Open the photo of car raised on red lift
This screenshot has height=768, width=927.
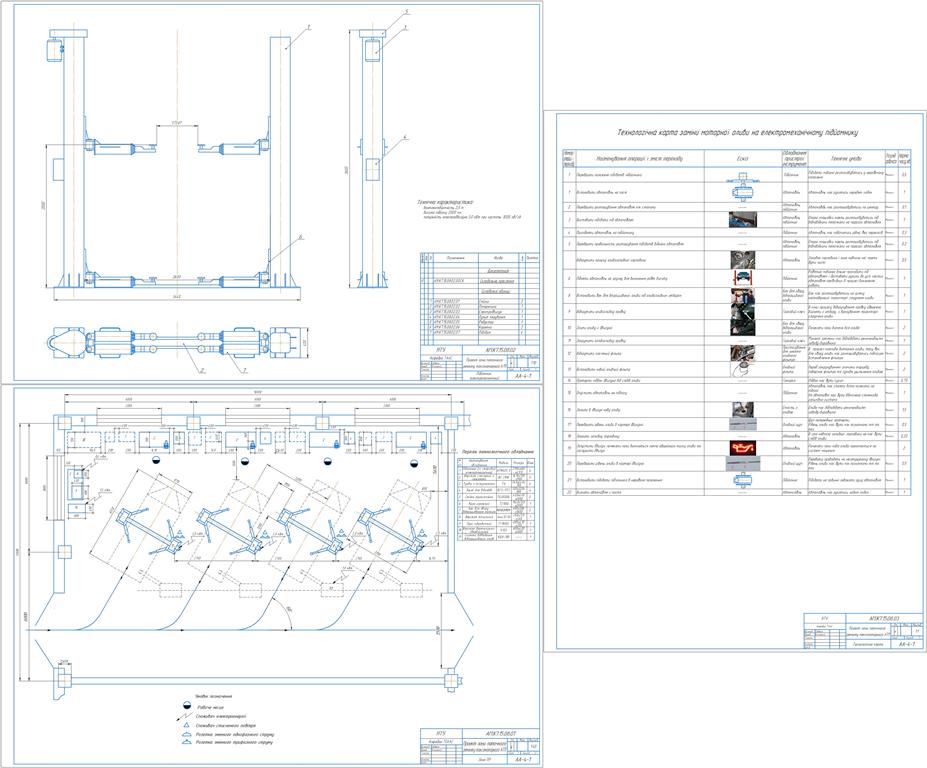[743, 277]
